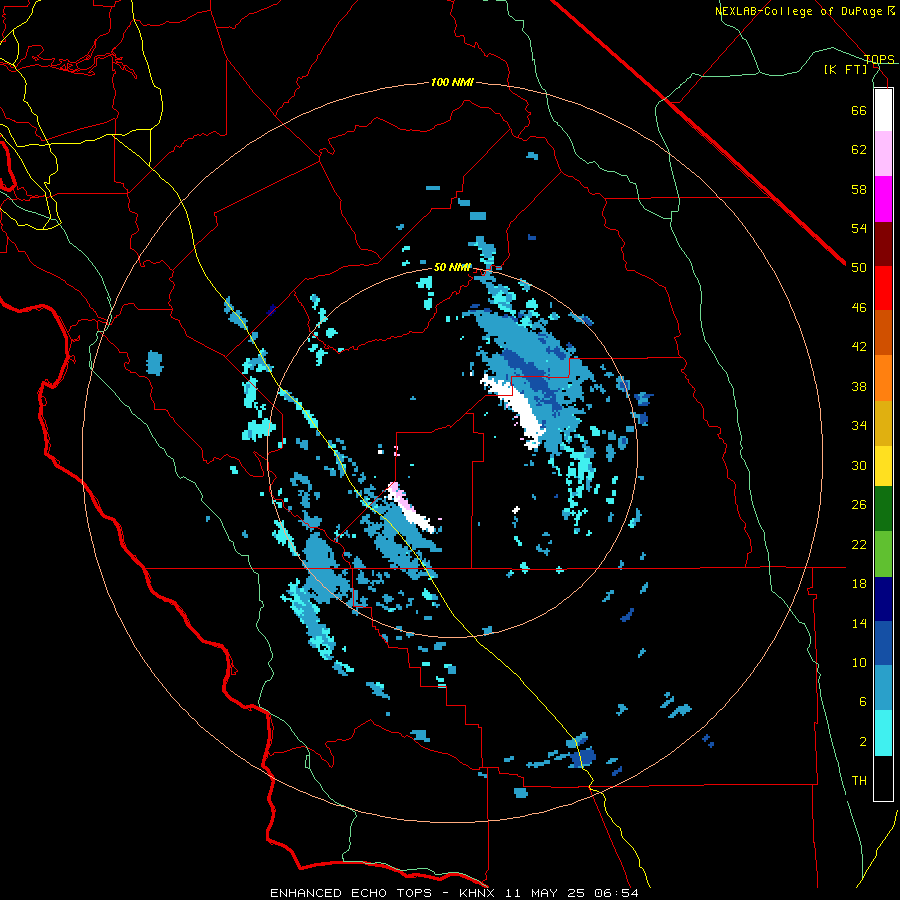The image size is (900, 900).
Task: Choose the navy blue legend swatch
Action: (x=883, y=599)
